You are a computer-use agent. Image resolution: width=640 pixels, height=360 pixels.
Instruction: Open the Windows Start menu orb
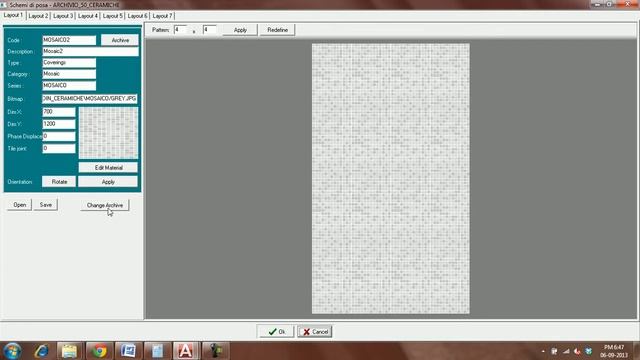(12, 351)
